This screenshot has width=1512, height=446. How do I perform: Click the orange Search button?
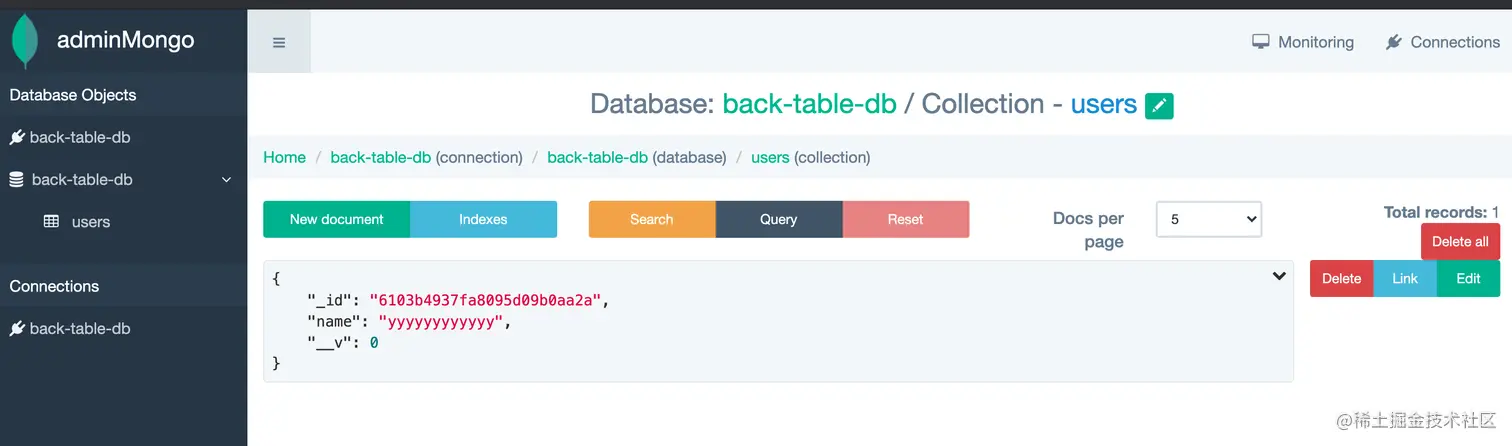tap(652, 219)
